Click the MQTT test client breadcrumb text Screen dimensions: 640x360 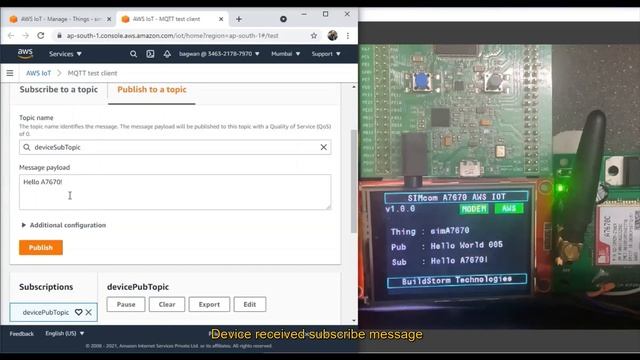[x=92, y=73]
